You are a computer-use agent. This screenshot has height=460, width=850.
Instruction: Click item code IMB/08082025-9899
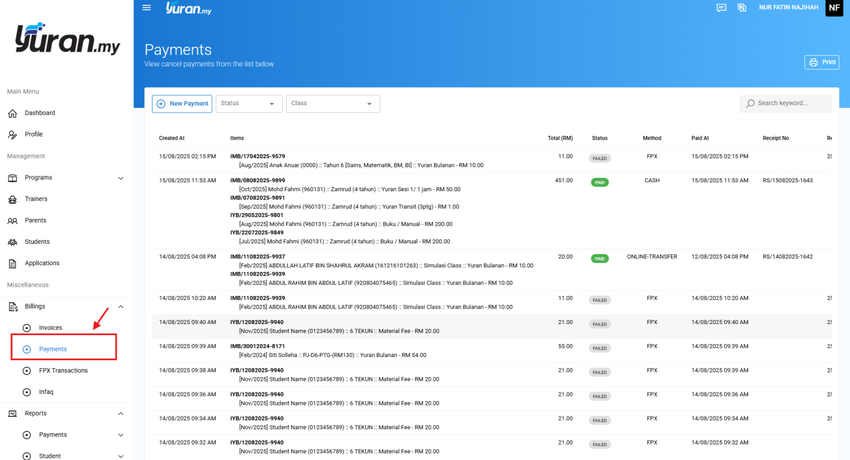(257, 180)
